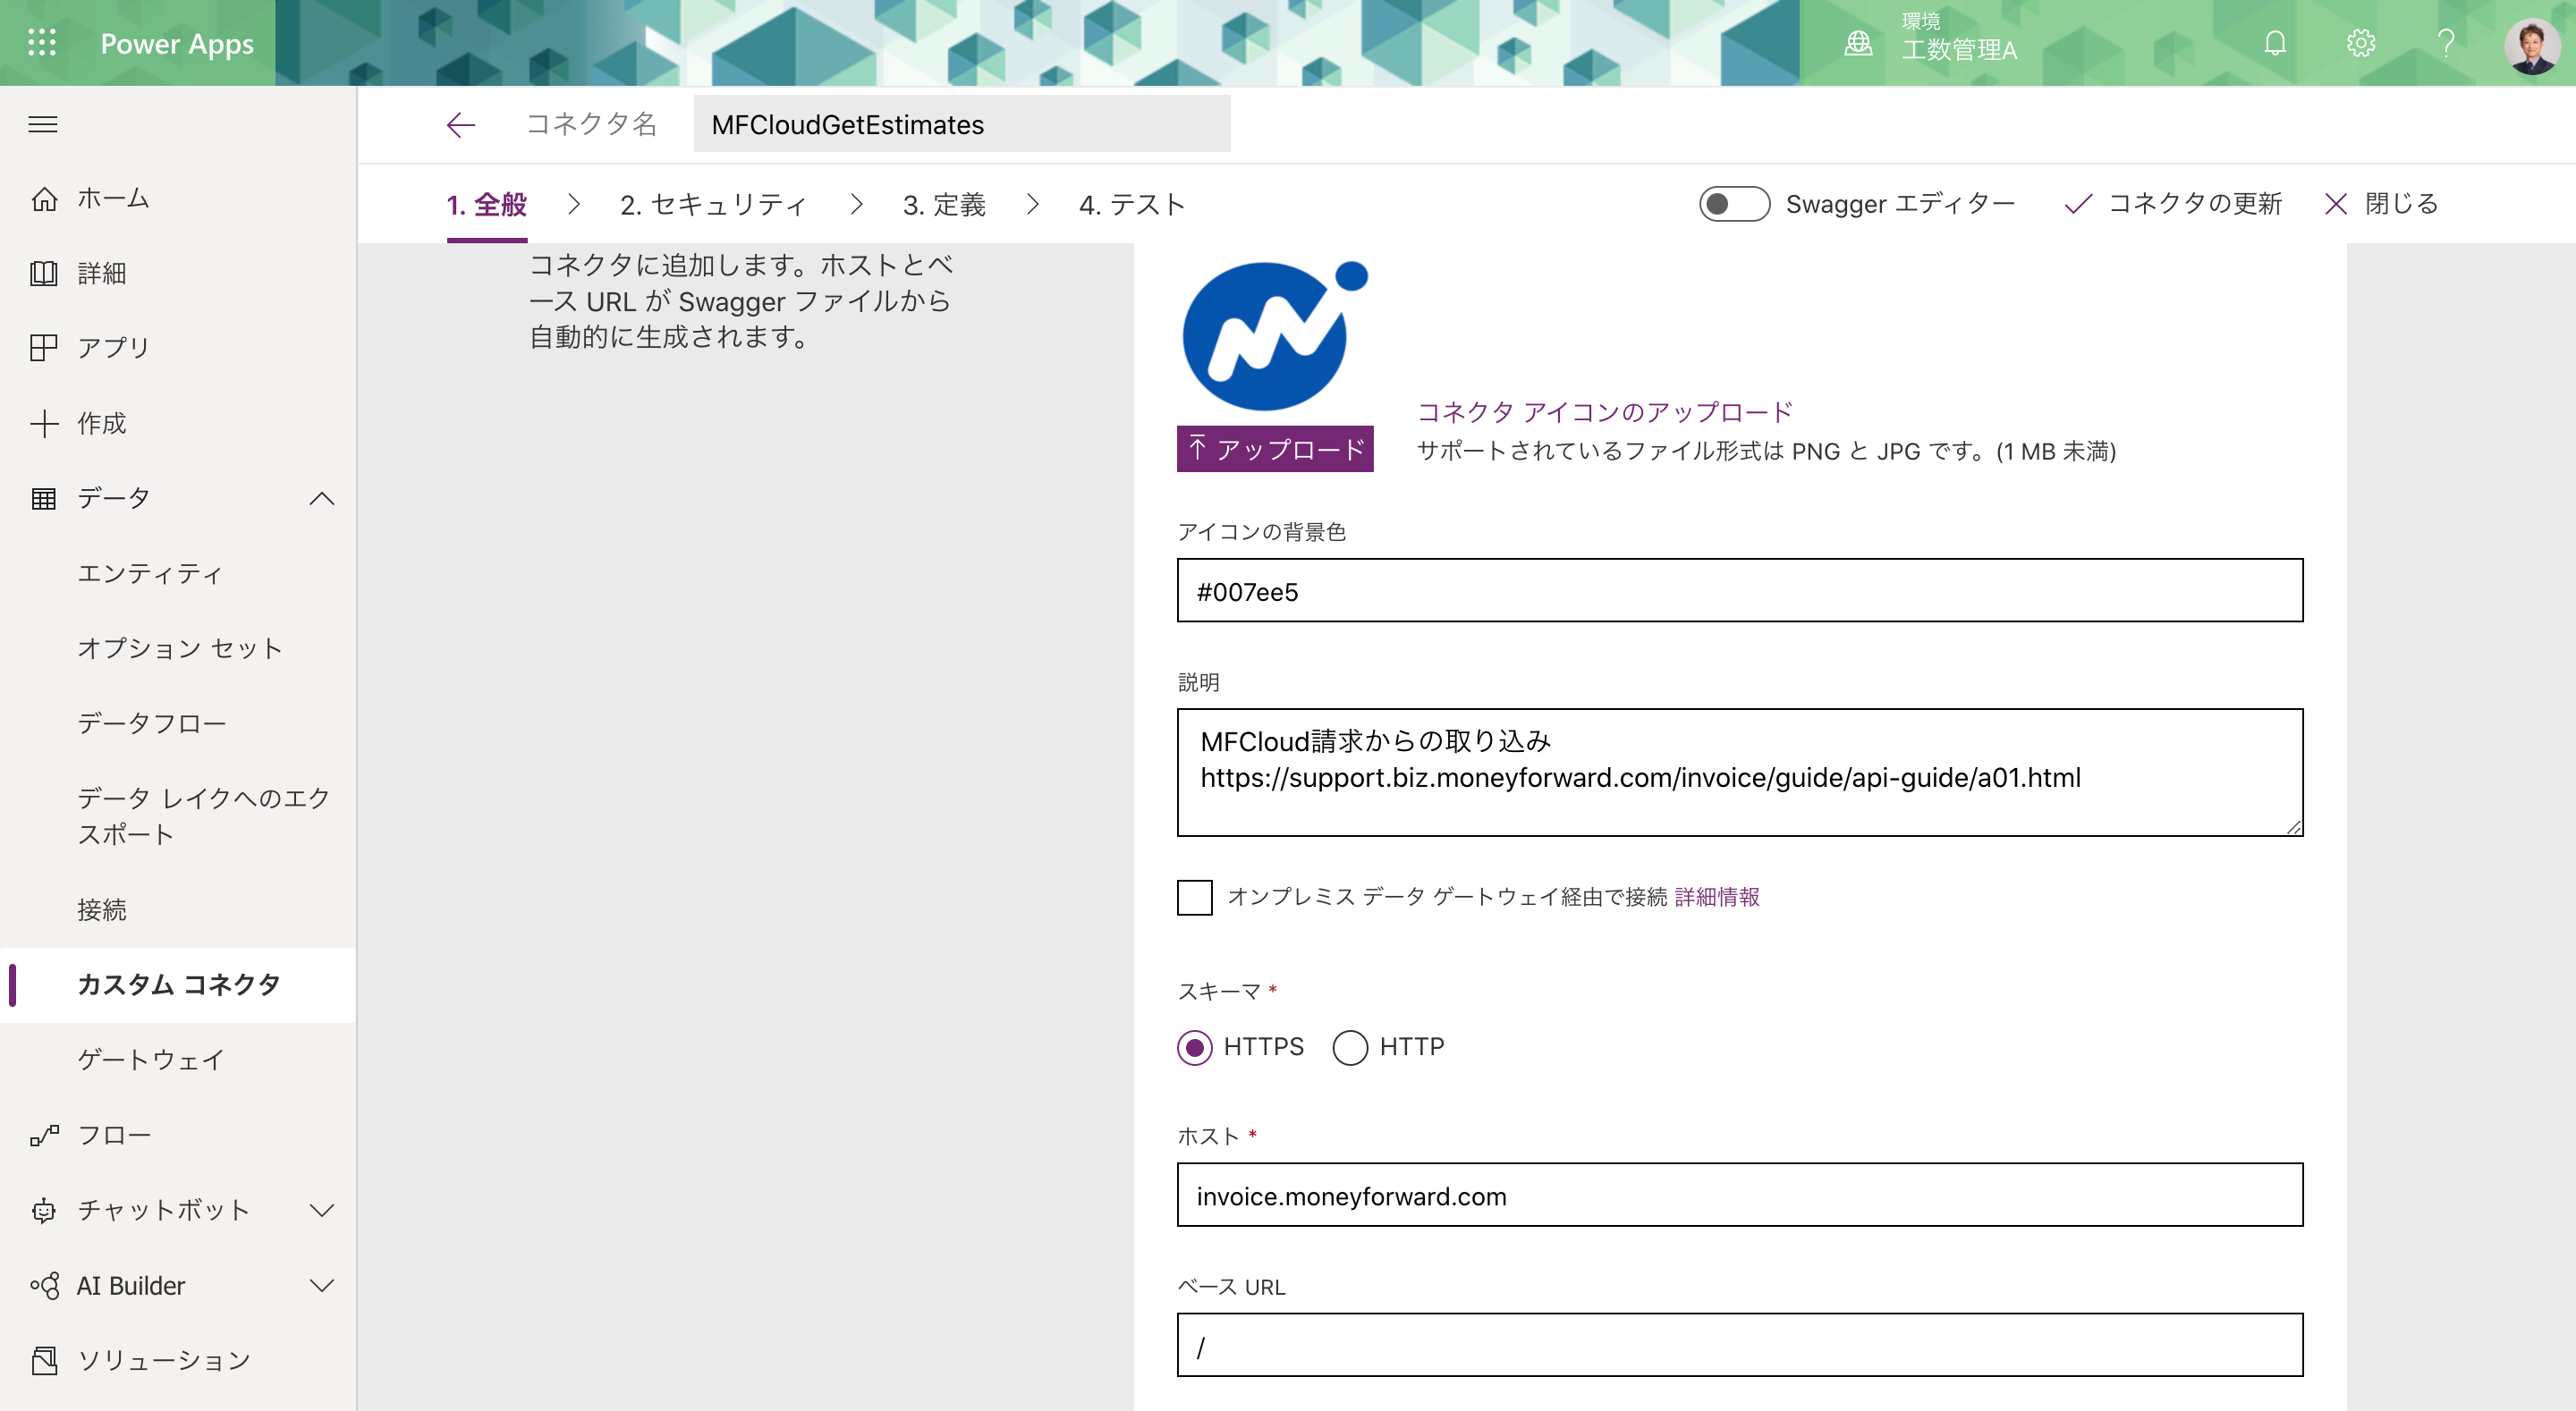
Task: Open ソリューション from the sidebar
Action: (164, 1360)
